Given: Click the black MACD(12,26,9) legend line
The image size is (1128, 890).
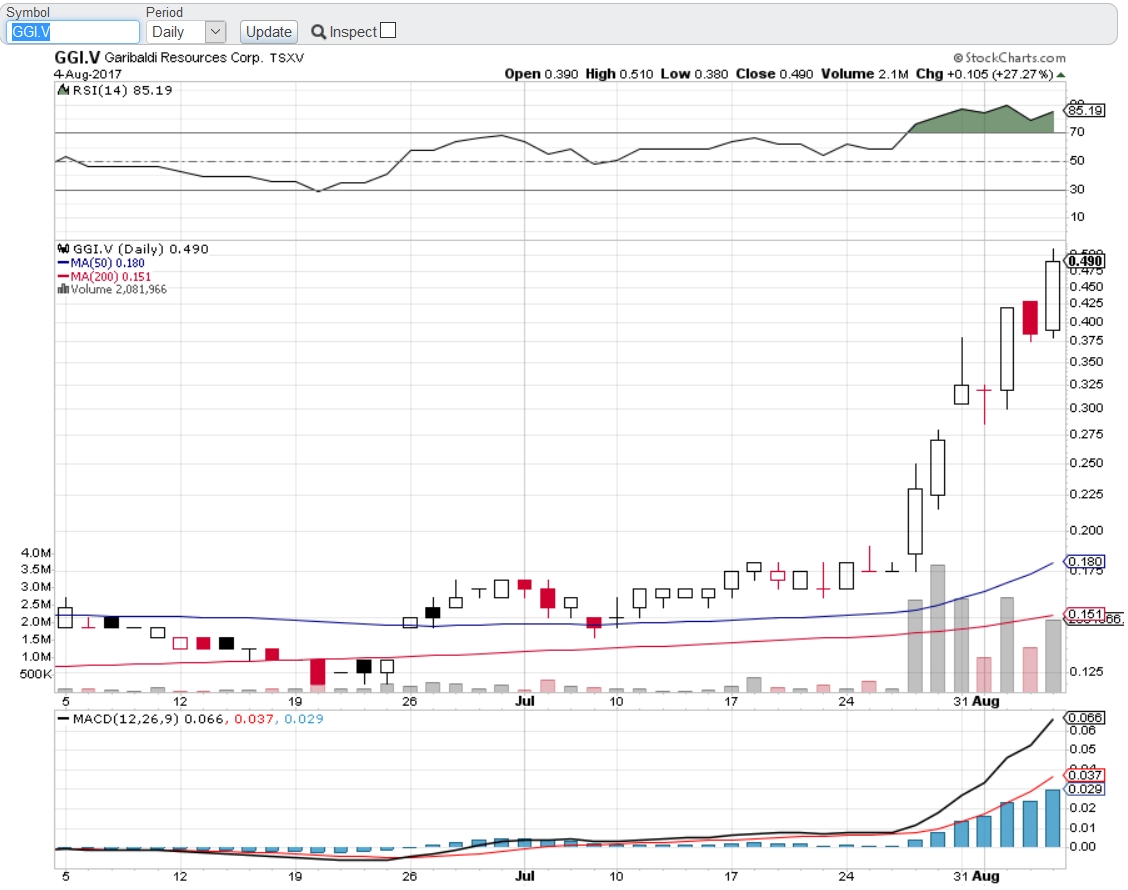Looking at the screenshot, I should pos(63,719).
